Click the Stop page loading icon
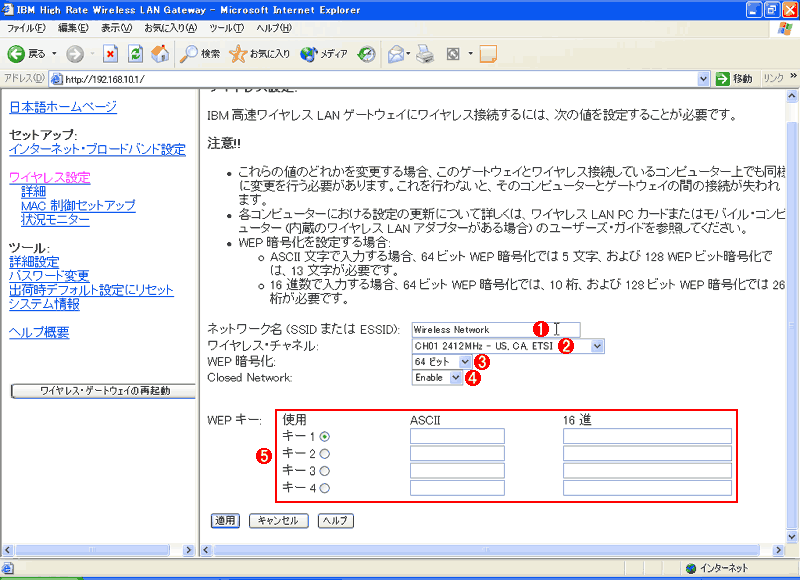The height and width of the screenshot is (580, 800). [110, 54]
